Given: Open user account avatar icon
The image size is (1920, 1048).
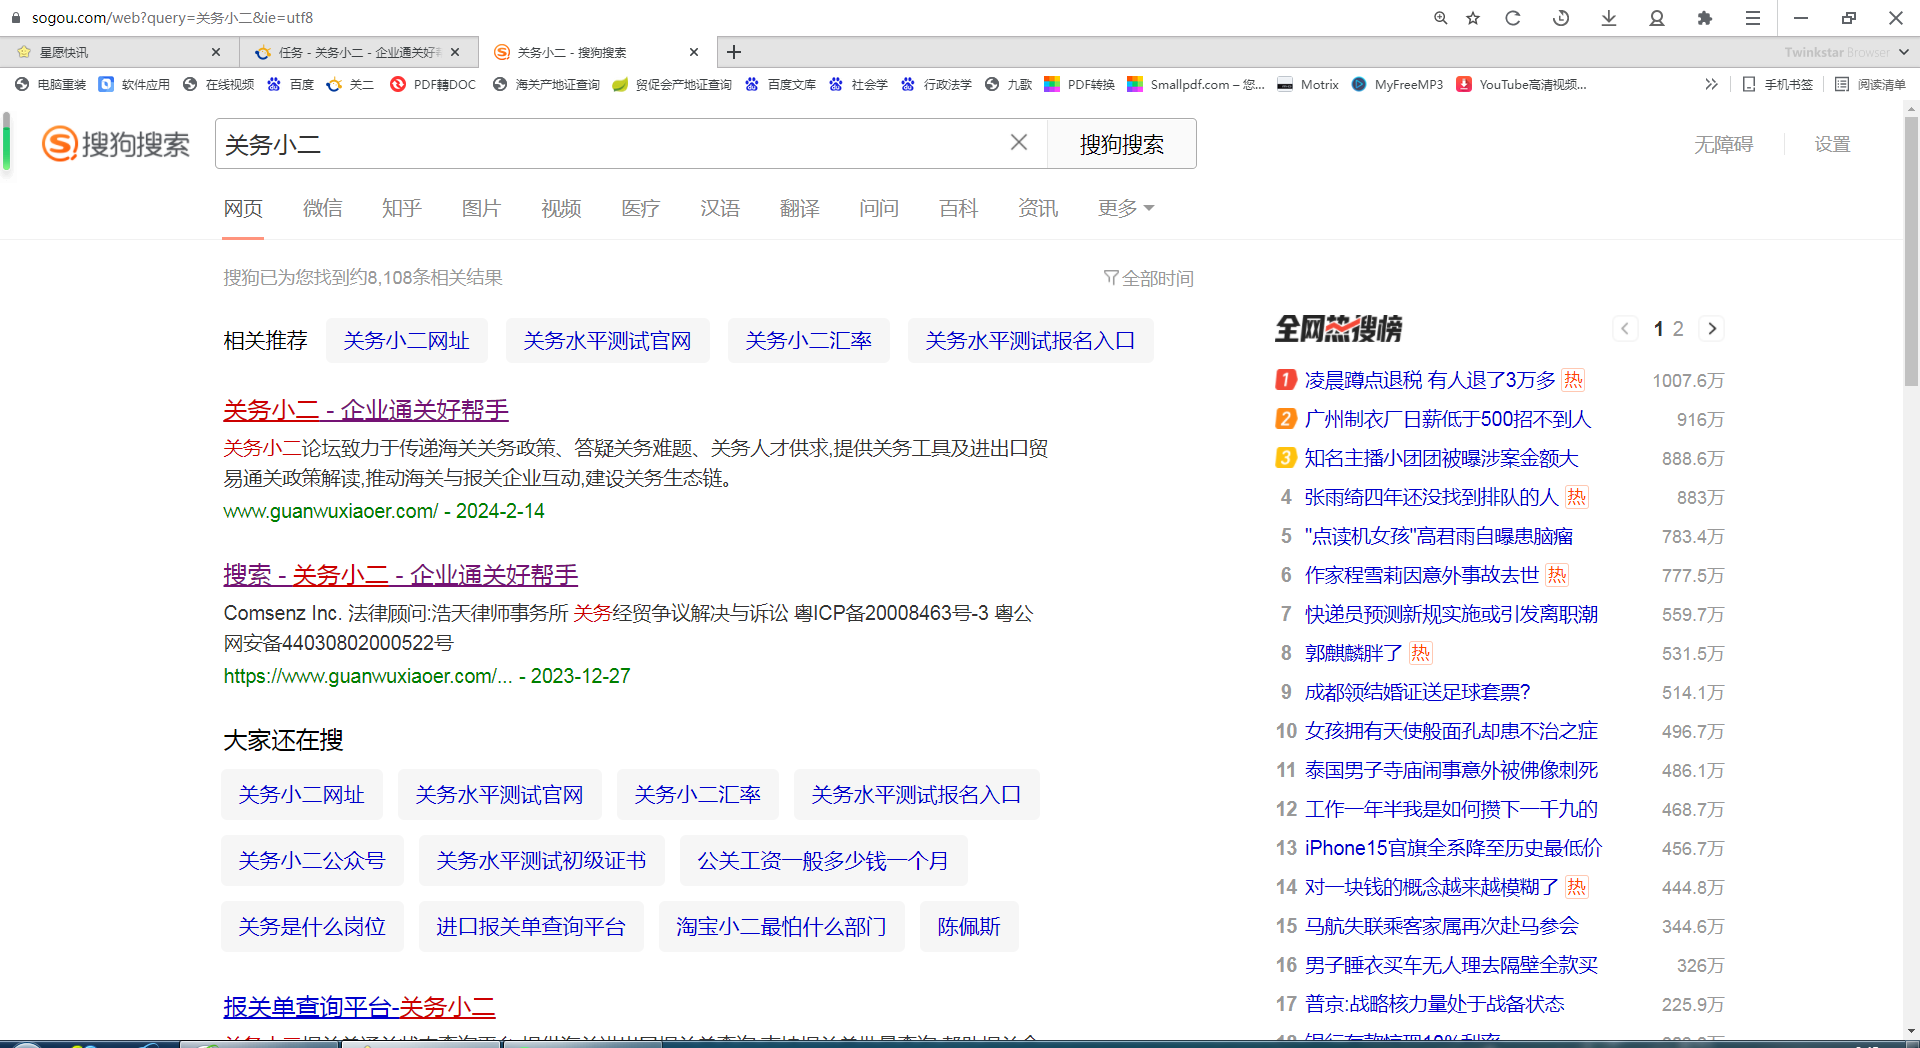Looking at the screenshot, I should tap(1657, 18).
